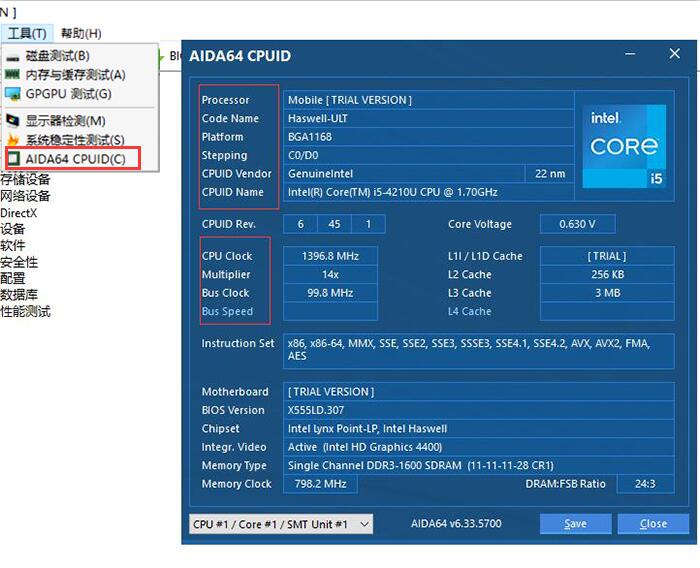
Task: Click the GPGPU benchmark monitor icon
Action: click(12, 94)
